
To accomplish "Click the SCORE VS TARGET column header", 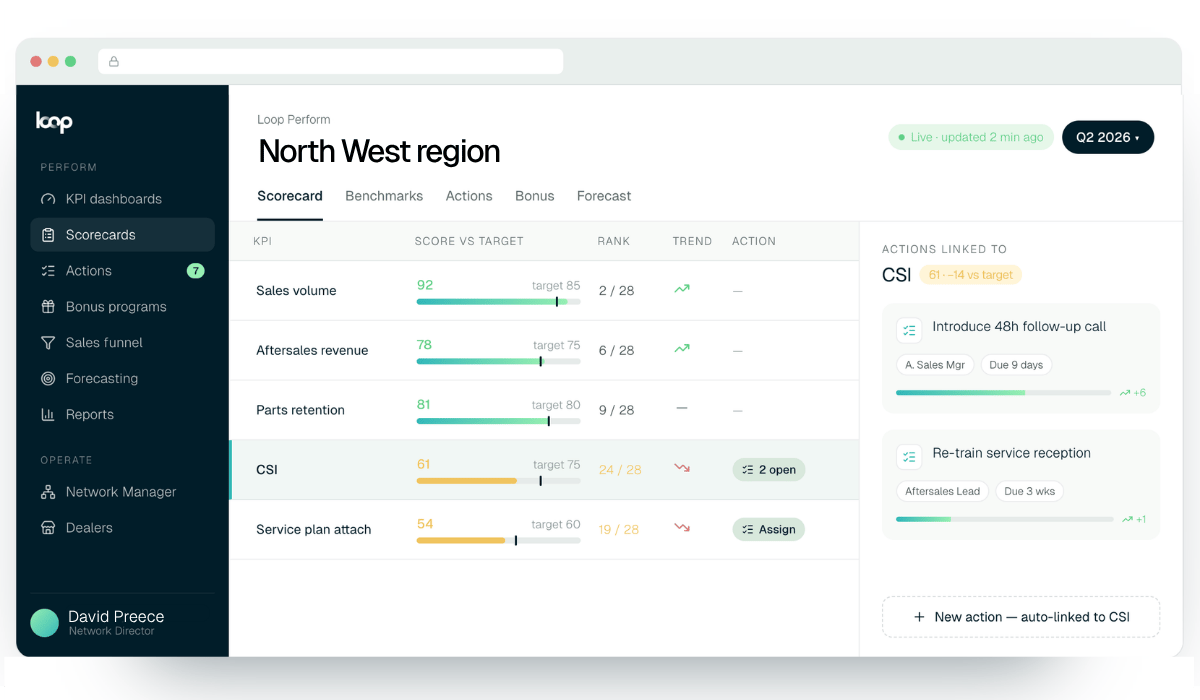I will point(469,241).
